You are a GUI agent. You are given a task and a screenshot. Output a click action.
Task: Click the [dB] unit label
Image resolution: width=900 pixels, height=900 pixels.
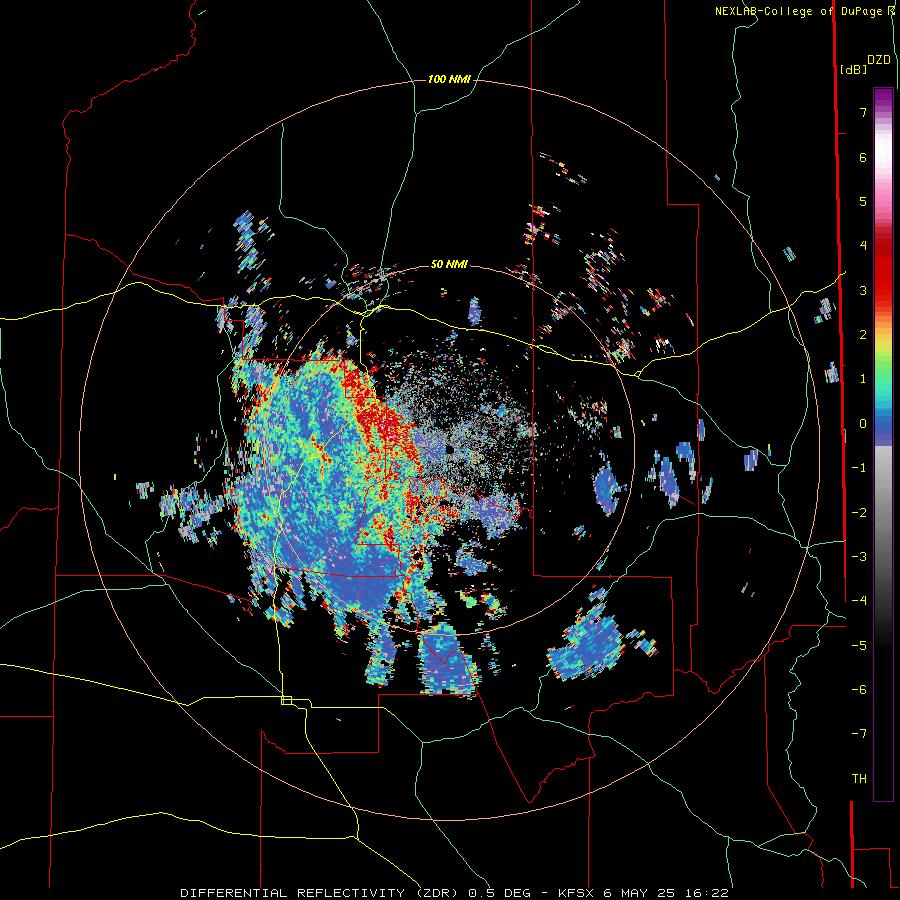click(853, 69)
